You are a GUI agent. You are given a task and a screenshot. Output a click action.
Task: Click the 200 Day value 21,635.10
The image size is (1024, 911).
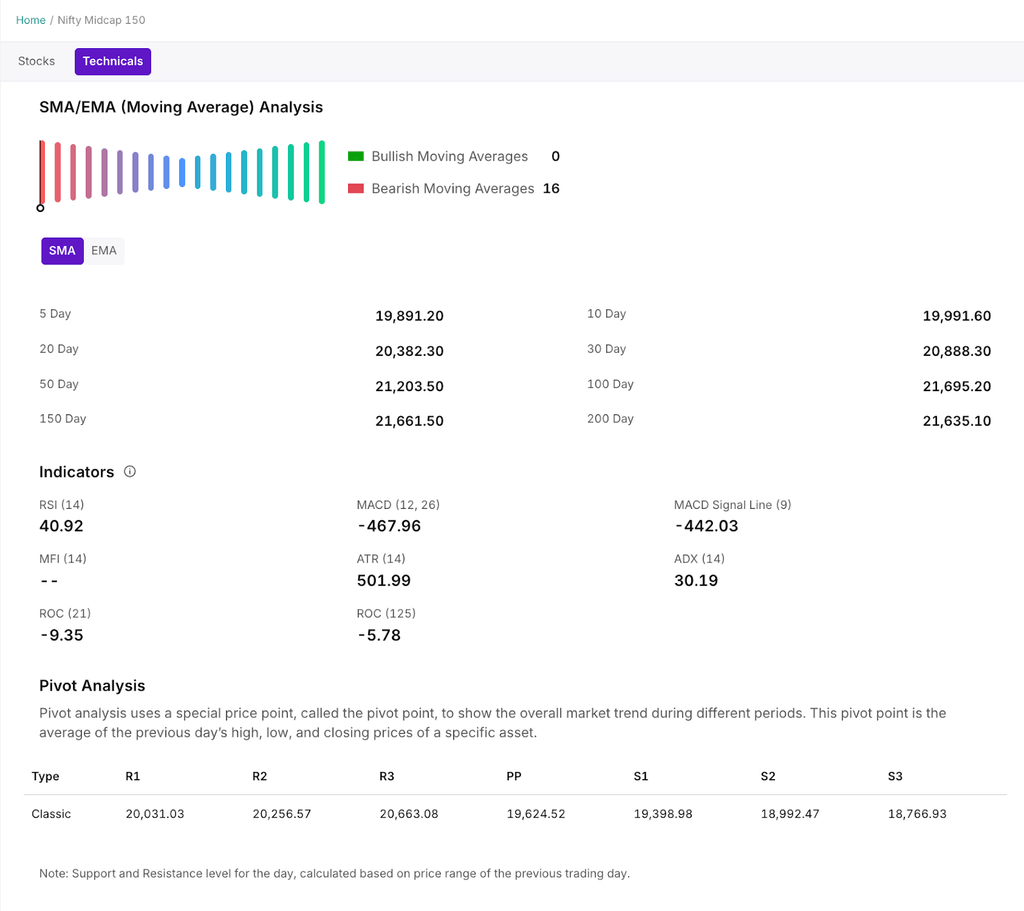click(x=956, y=421)
